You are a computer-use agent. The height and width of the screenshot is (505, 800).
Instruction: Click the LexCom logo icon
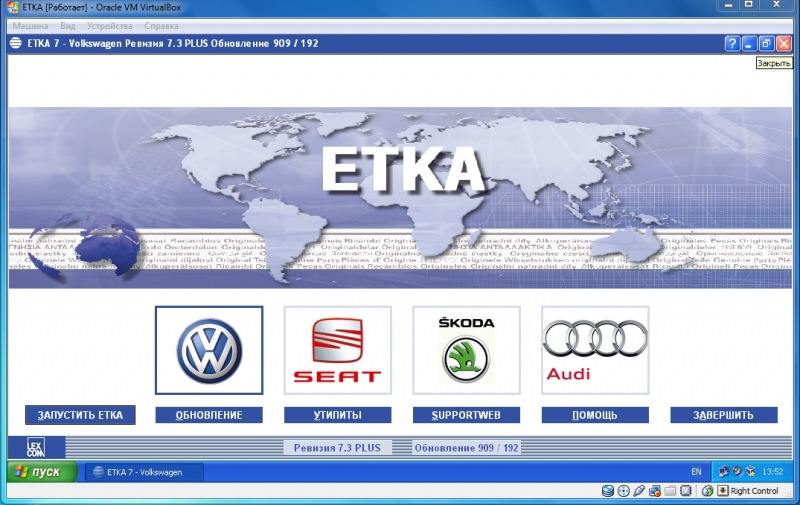pos(36,447)
